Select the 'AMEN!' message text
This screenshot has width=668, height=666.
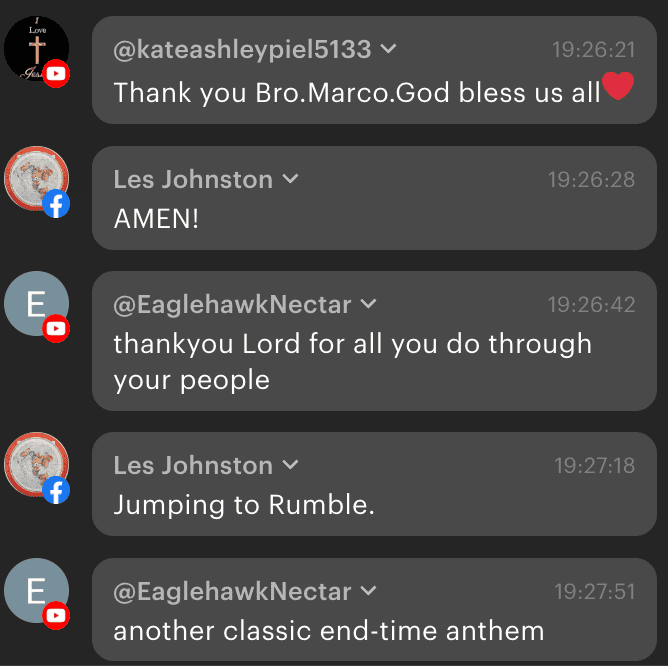[x=156, y=219]
